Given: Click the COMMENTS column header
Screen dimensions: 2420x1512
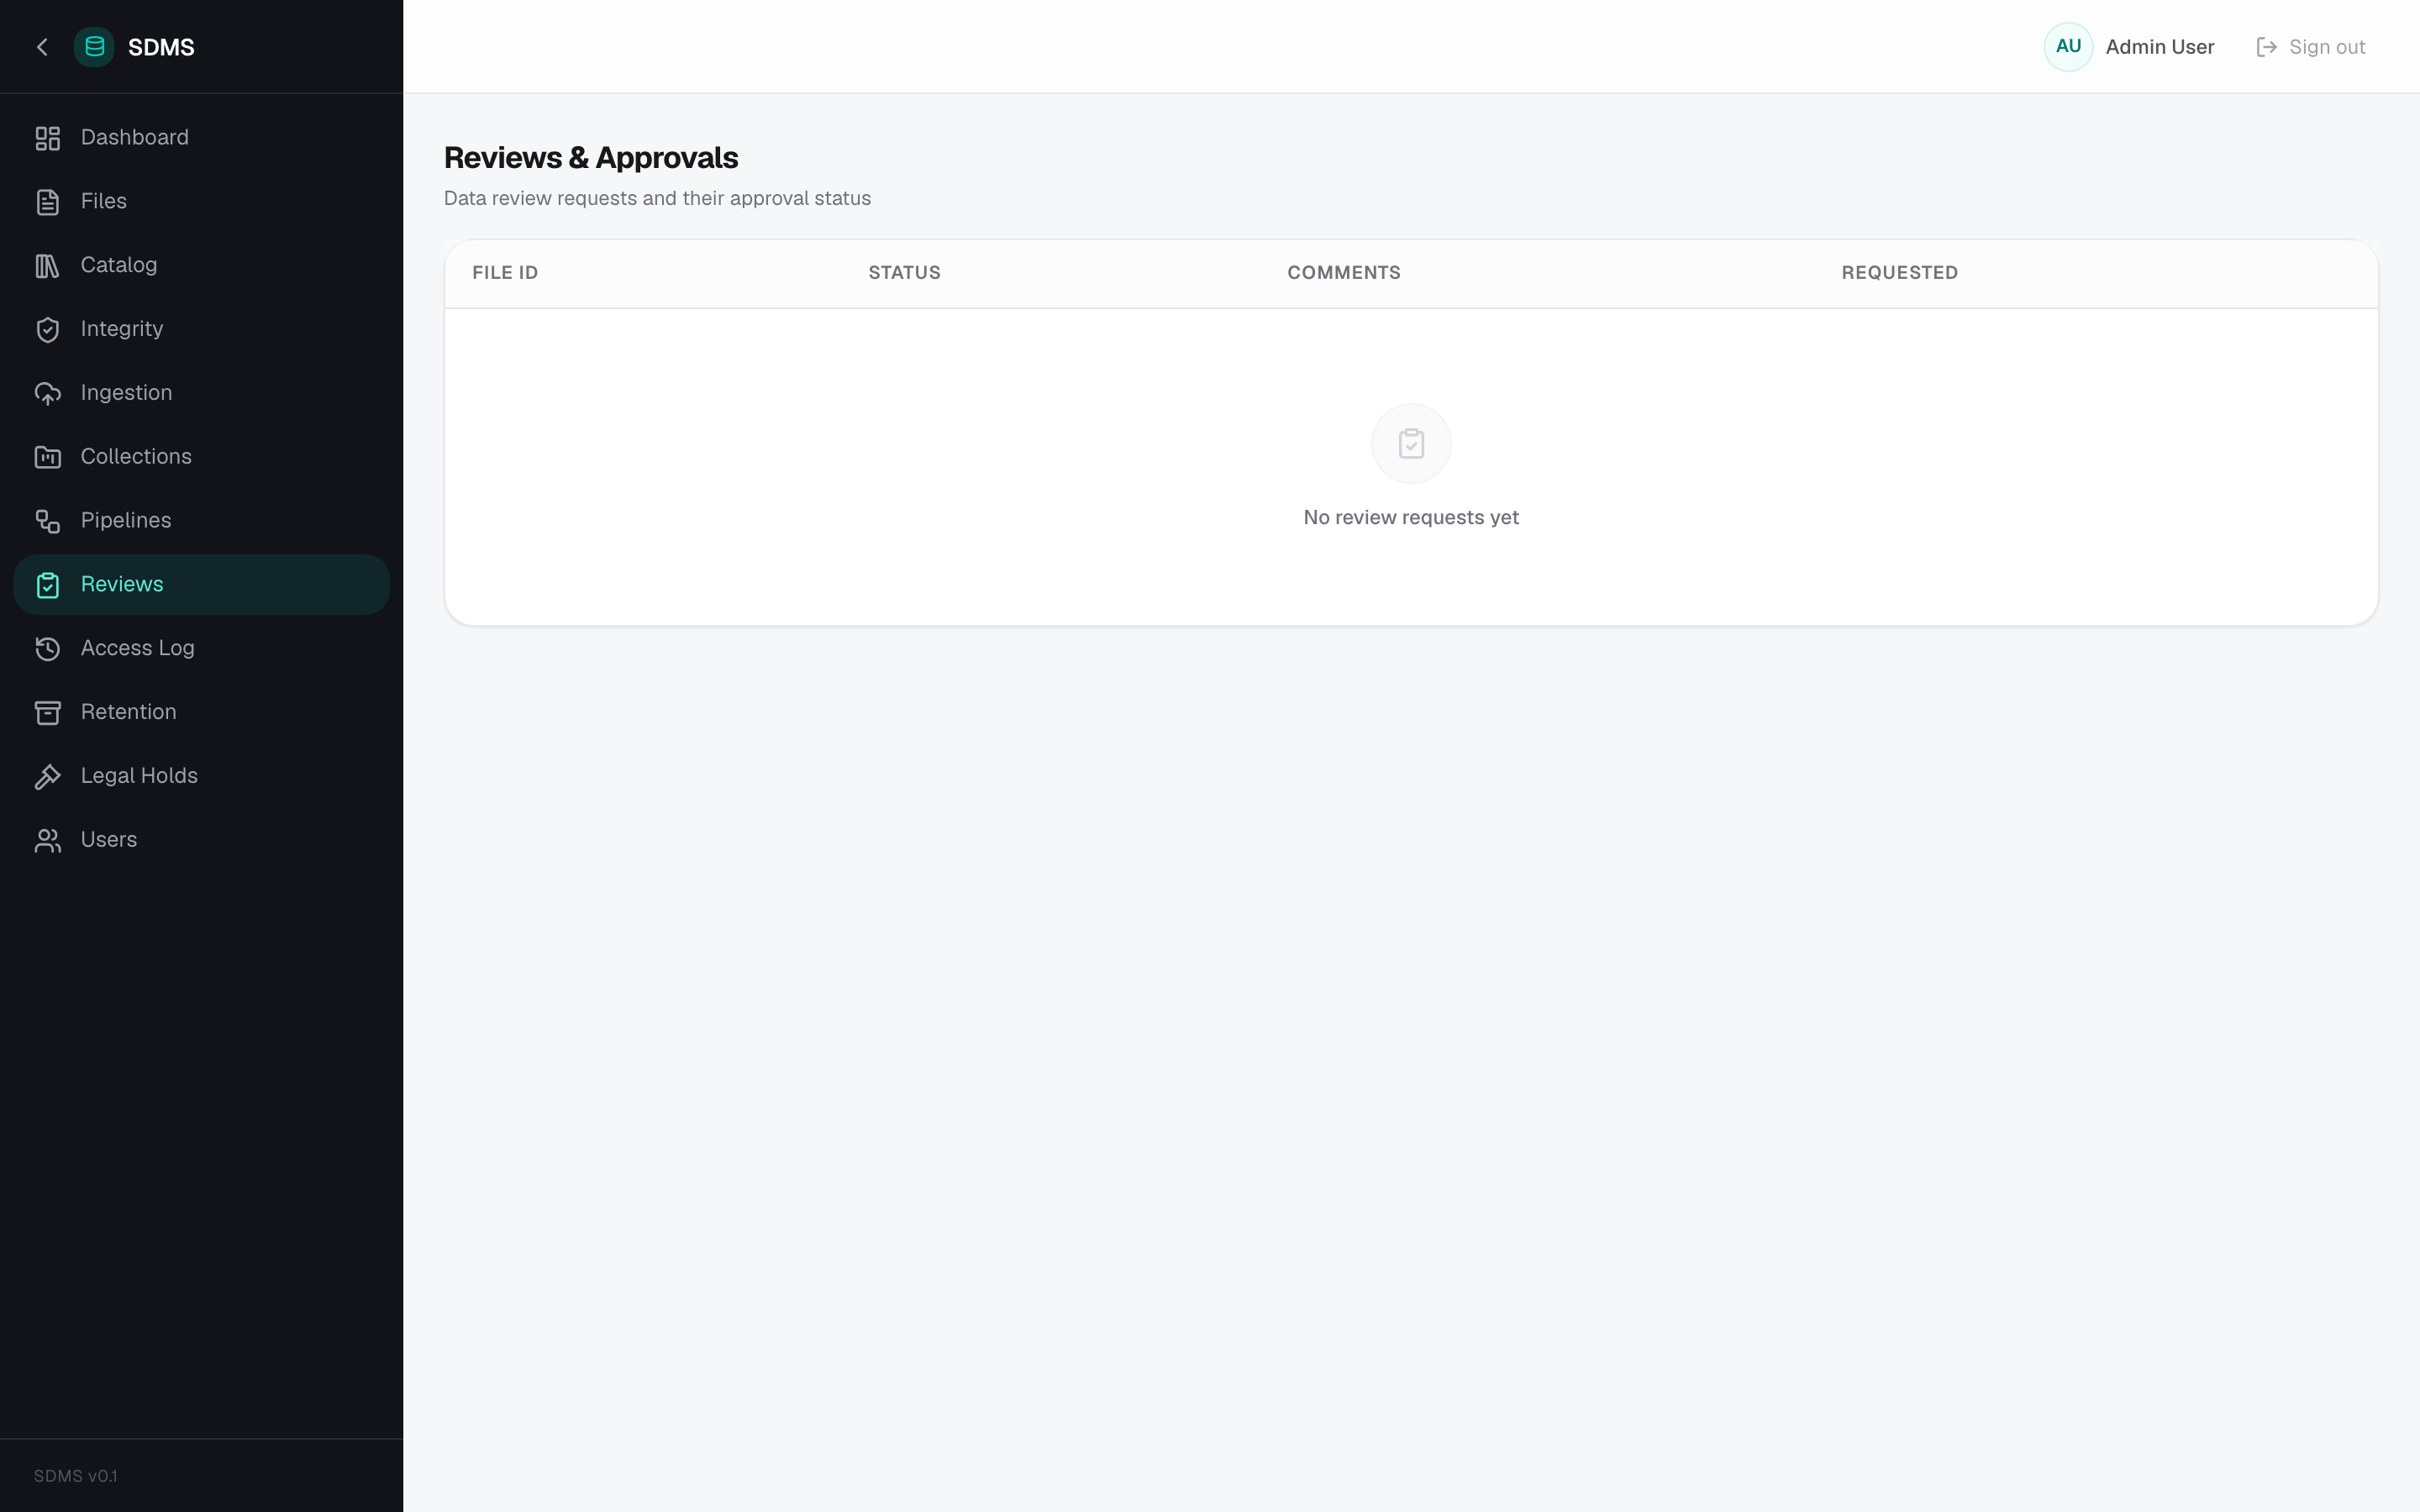Looking at the screenshot, I should [1343, 273].
